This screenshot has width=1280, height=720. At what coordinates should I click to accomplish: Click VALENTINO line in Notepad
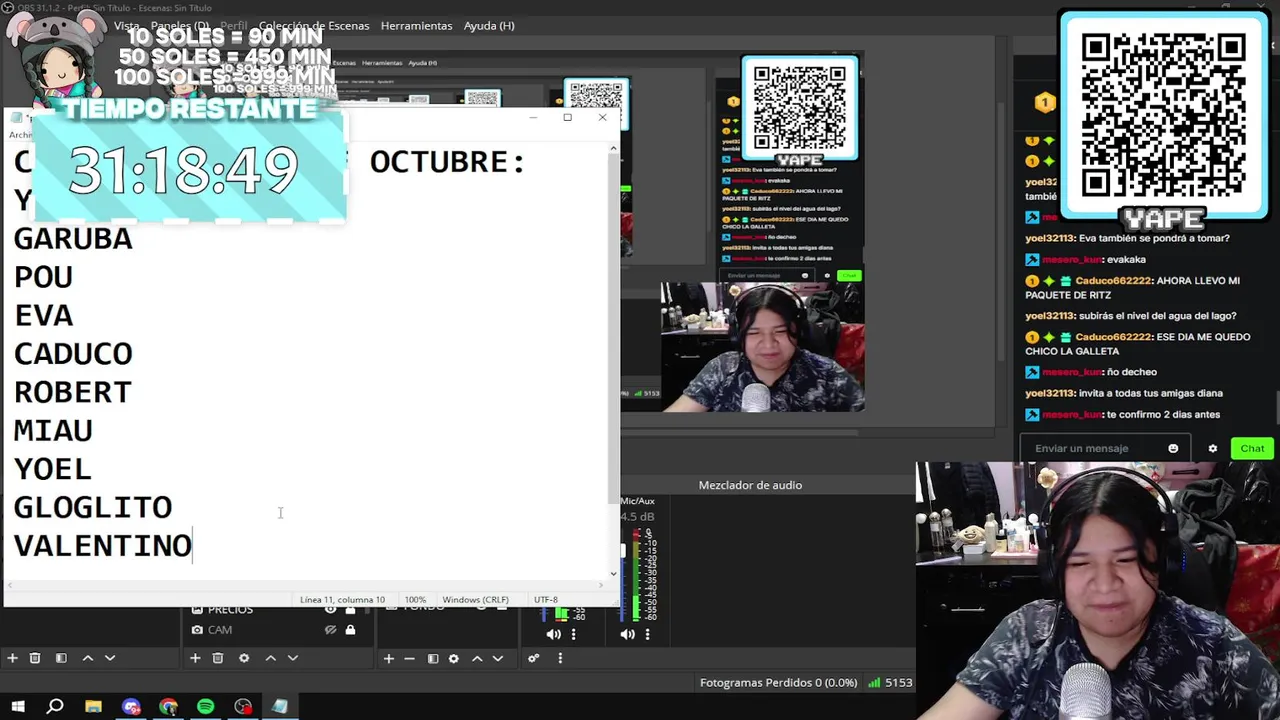click(x=102, y=546)
